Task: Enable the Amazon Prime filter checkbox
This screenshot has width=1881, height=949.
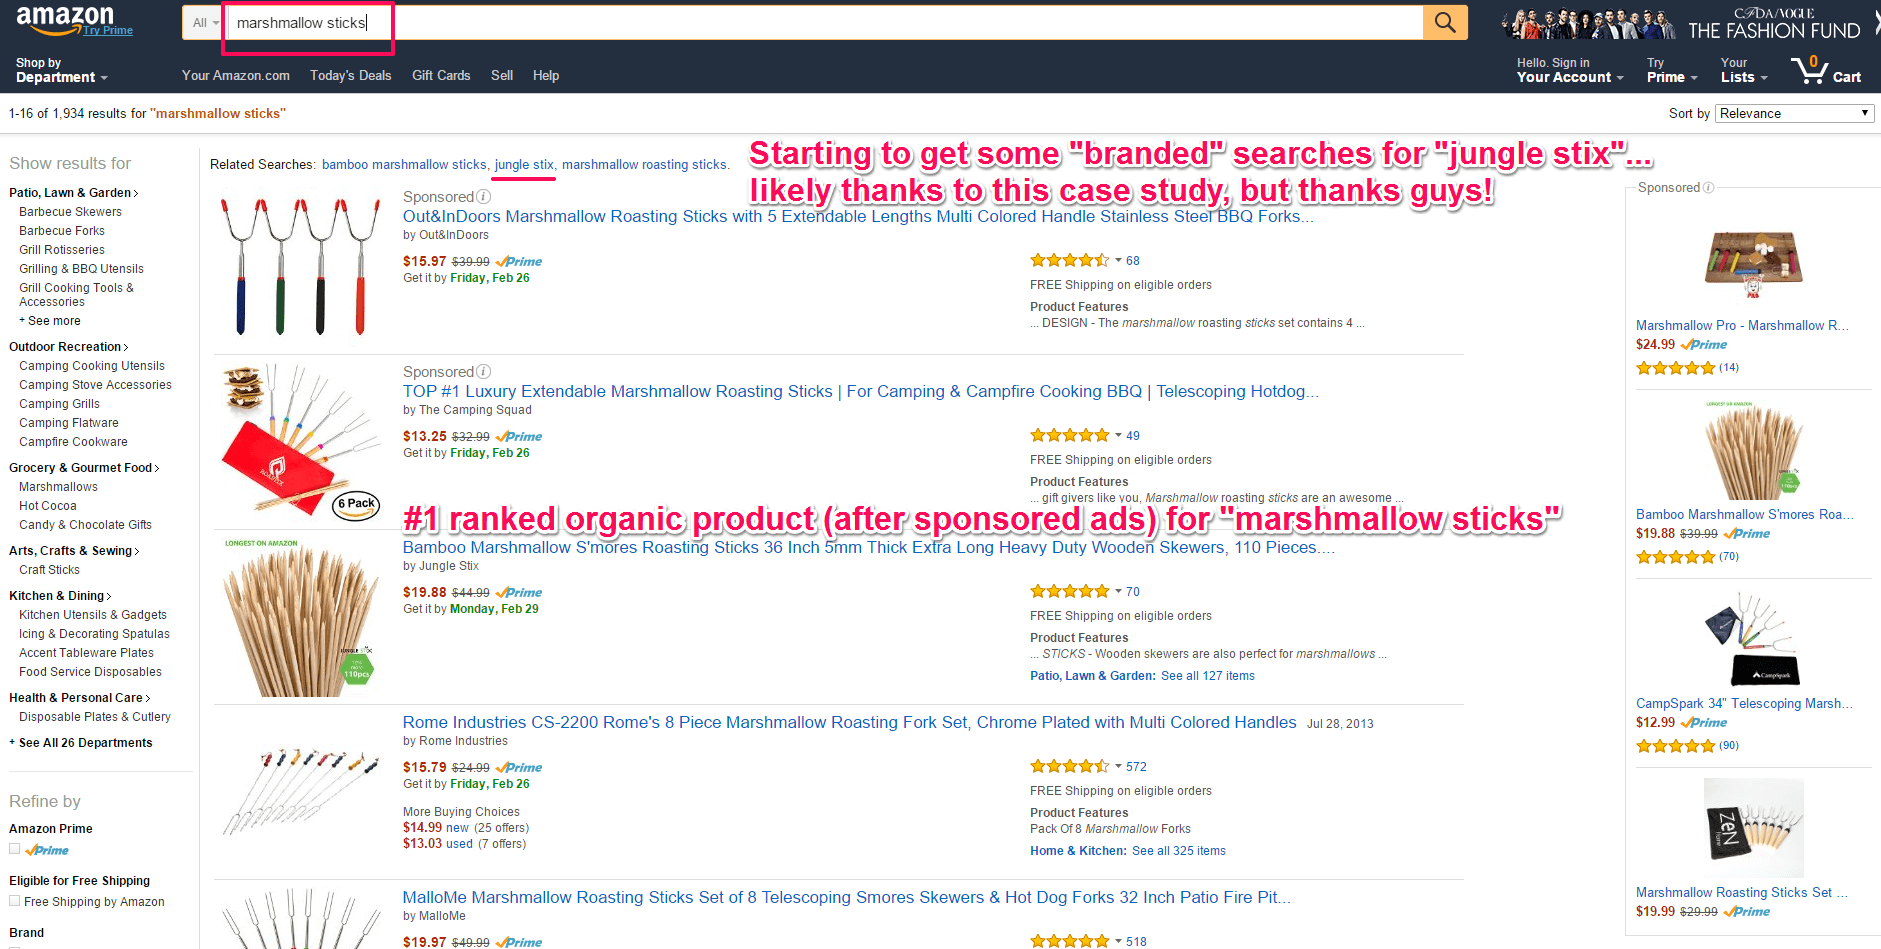Action: [15, 849]
